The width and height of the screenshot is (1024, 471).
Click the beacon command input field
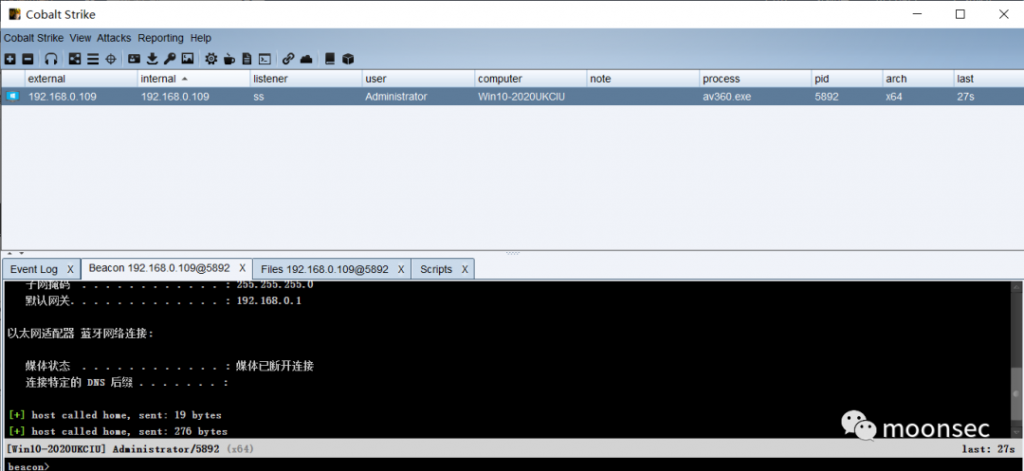point(500,465)
